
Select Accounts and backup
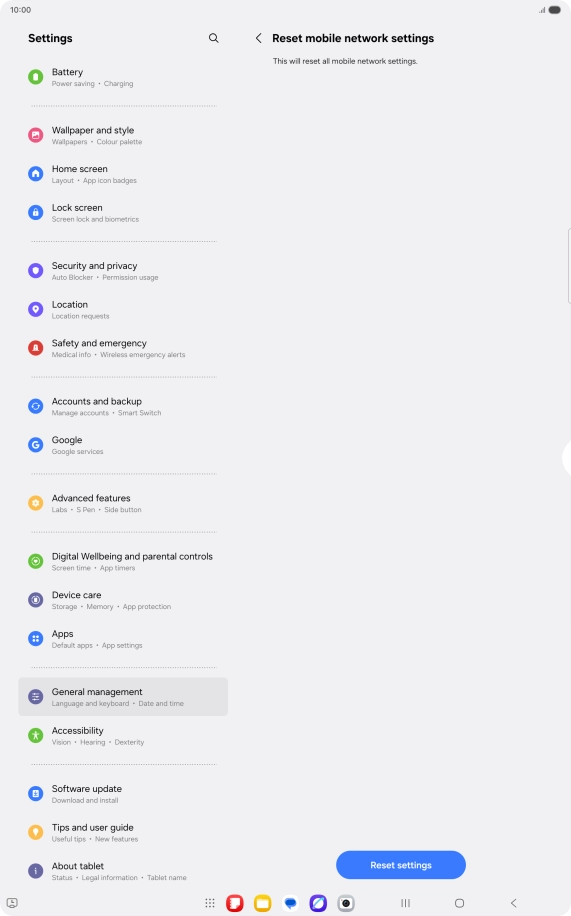click(123, 406)
